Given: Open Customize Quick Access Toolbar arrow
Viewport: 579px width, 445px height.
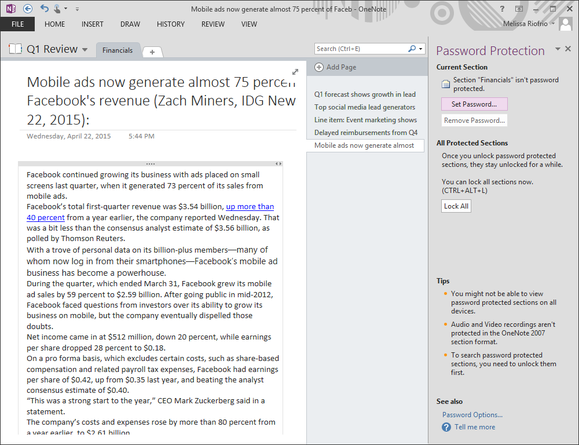Looking at the screenshot, I should (x=77, y=8).
